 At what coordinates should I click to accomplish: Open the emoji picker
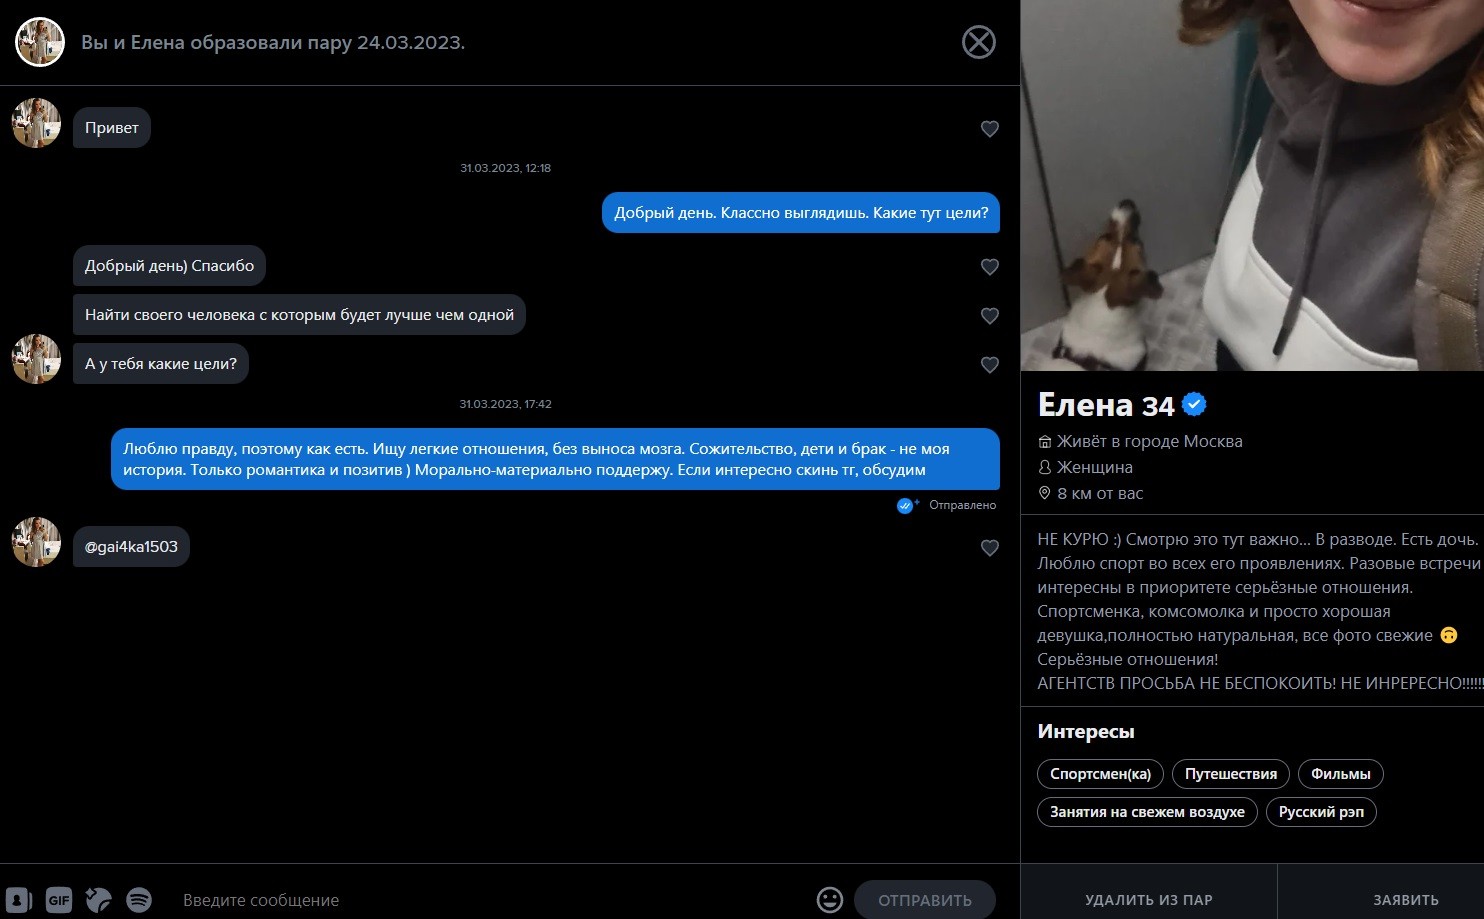830,900
